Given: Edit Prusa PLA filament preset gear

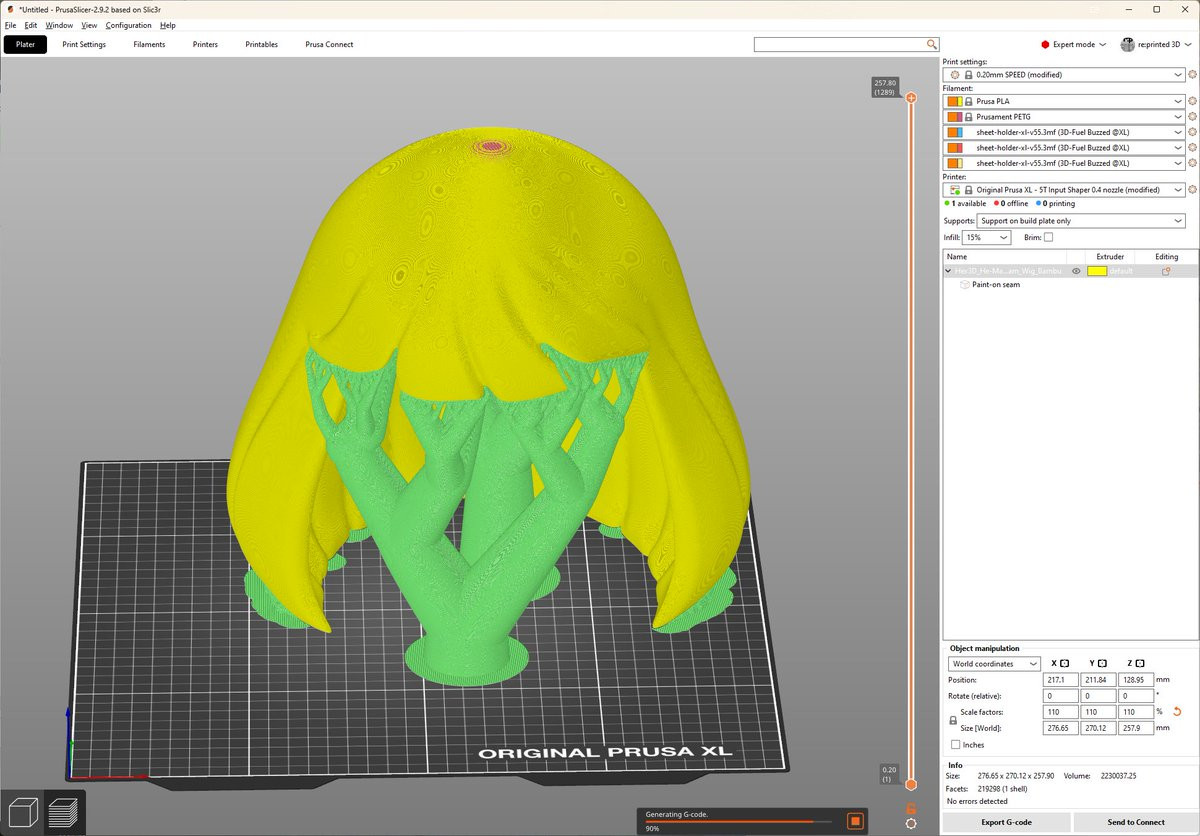Looking at the screenshot, I should point(1192,101).
